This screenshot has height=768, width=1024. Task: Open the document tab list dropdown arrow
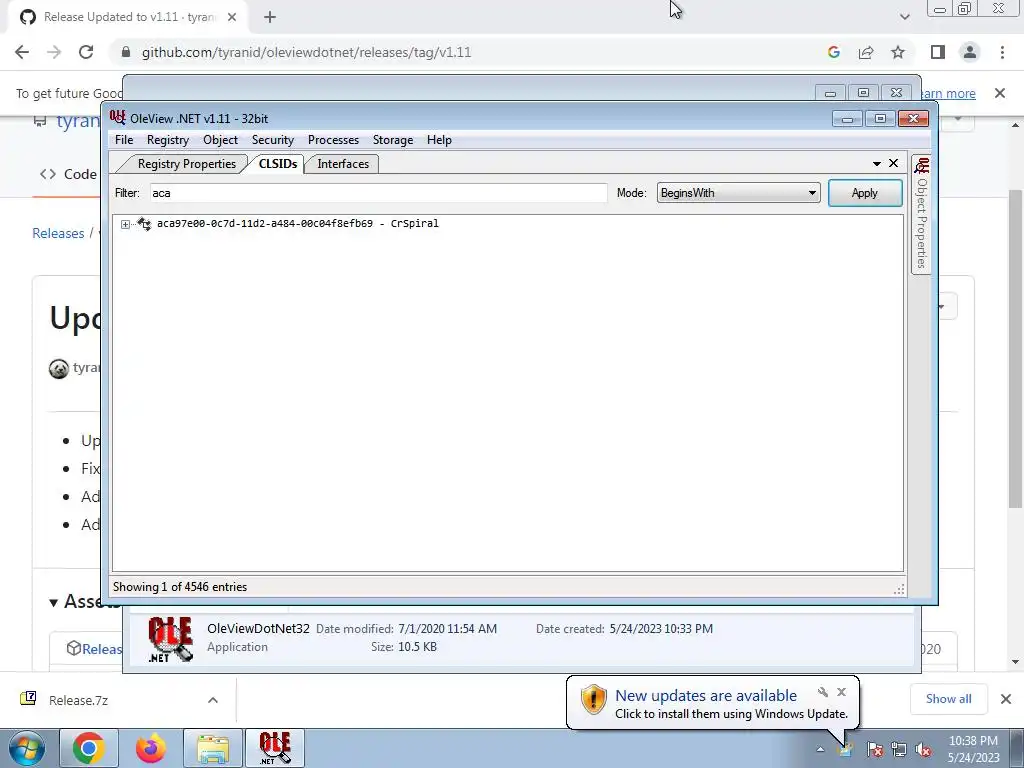point(876,163)
